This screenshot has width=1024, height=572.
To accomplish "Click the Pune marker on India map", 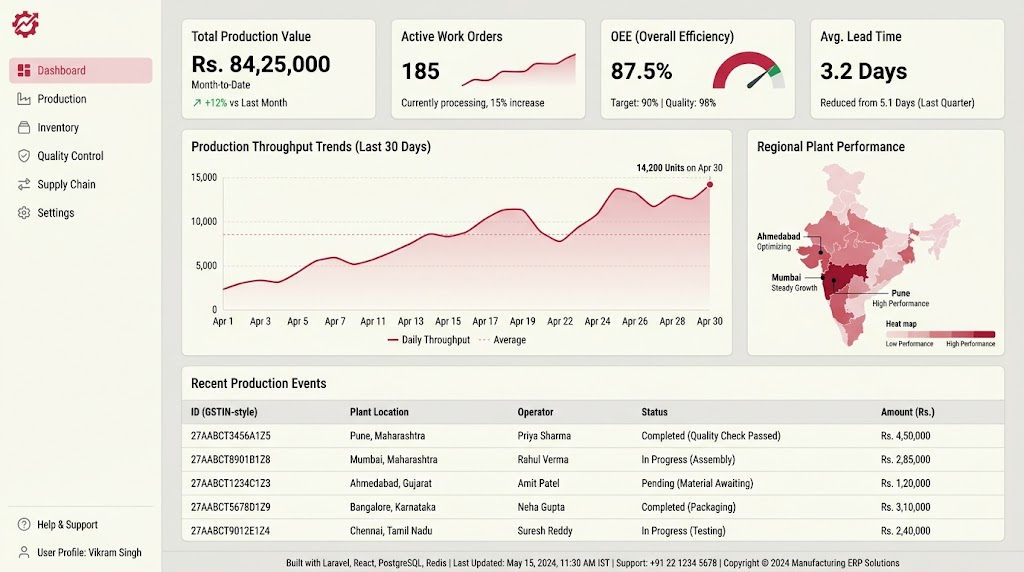I will (x=834, y=281).
